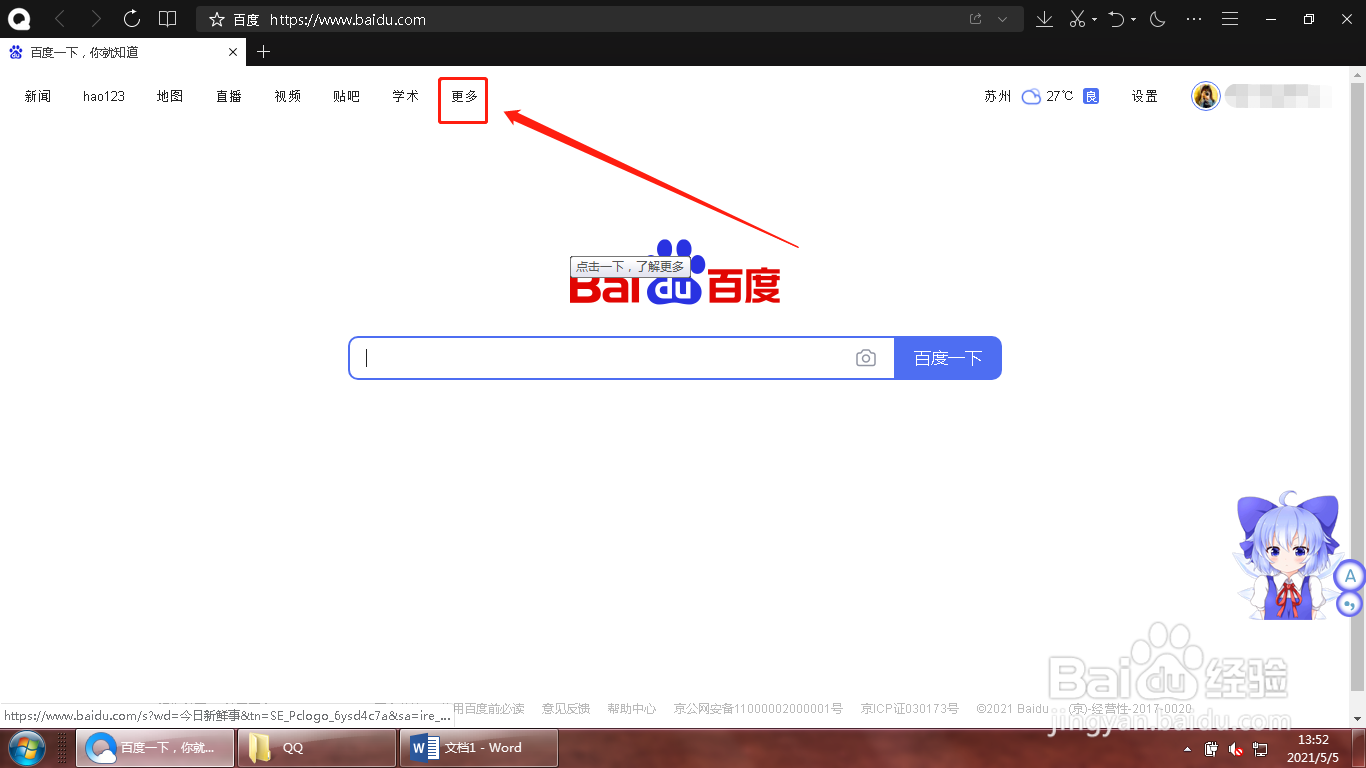1366x768 pixels.
Task: Click the user avatar picture
Action: [1206, 96]
